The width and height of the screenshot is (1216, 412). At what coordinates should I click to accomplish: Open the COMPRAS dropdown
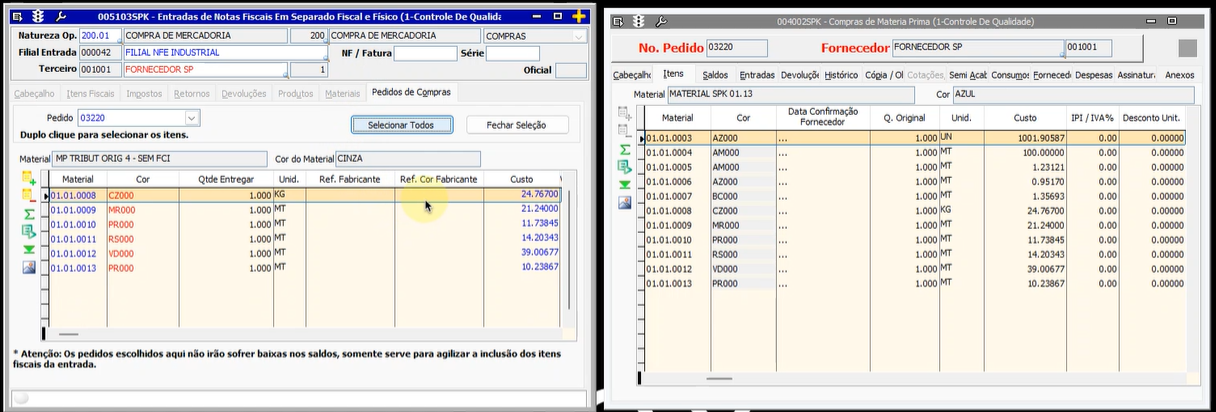pos(578,36)
